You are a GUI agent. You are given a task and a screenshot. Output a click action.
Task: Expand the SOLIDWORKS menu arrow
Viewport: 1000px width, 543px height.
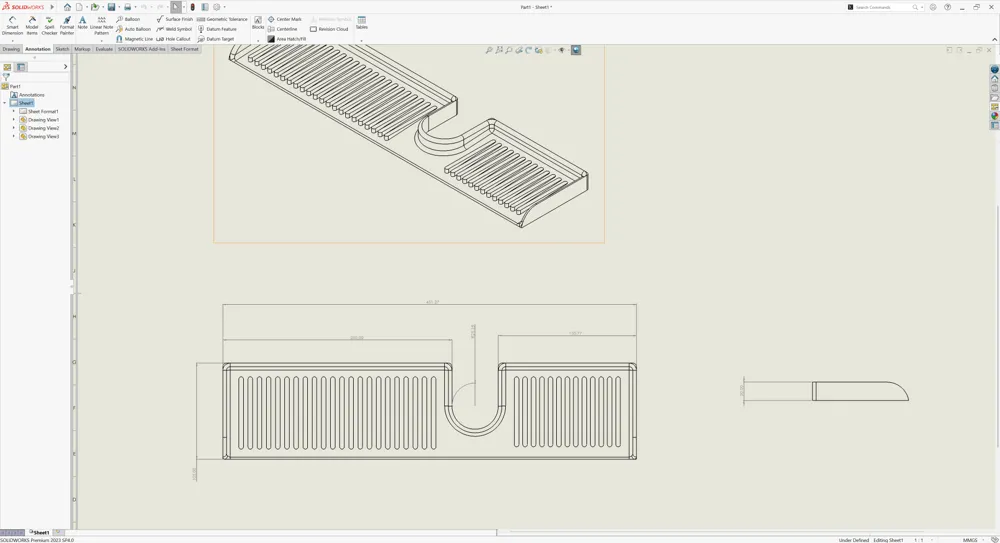(52, 7)
